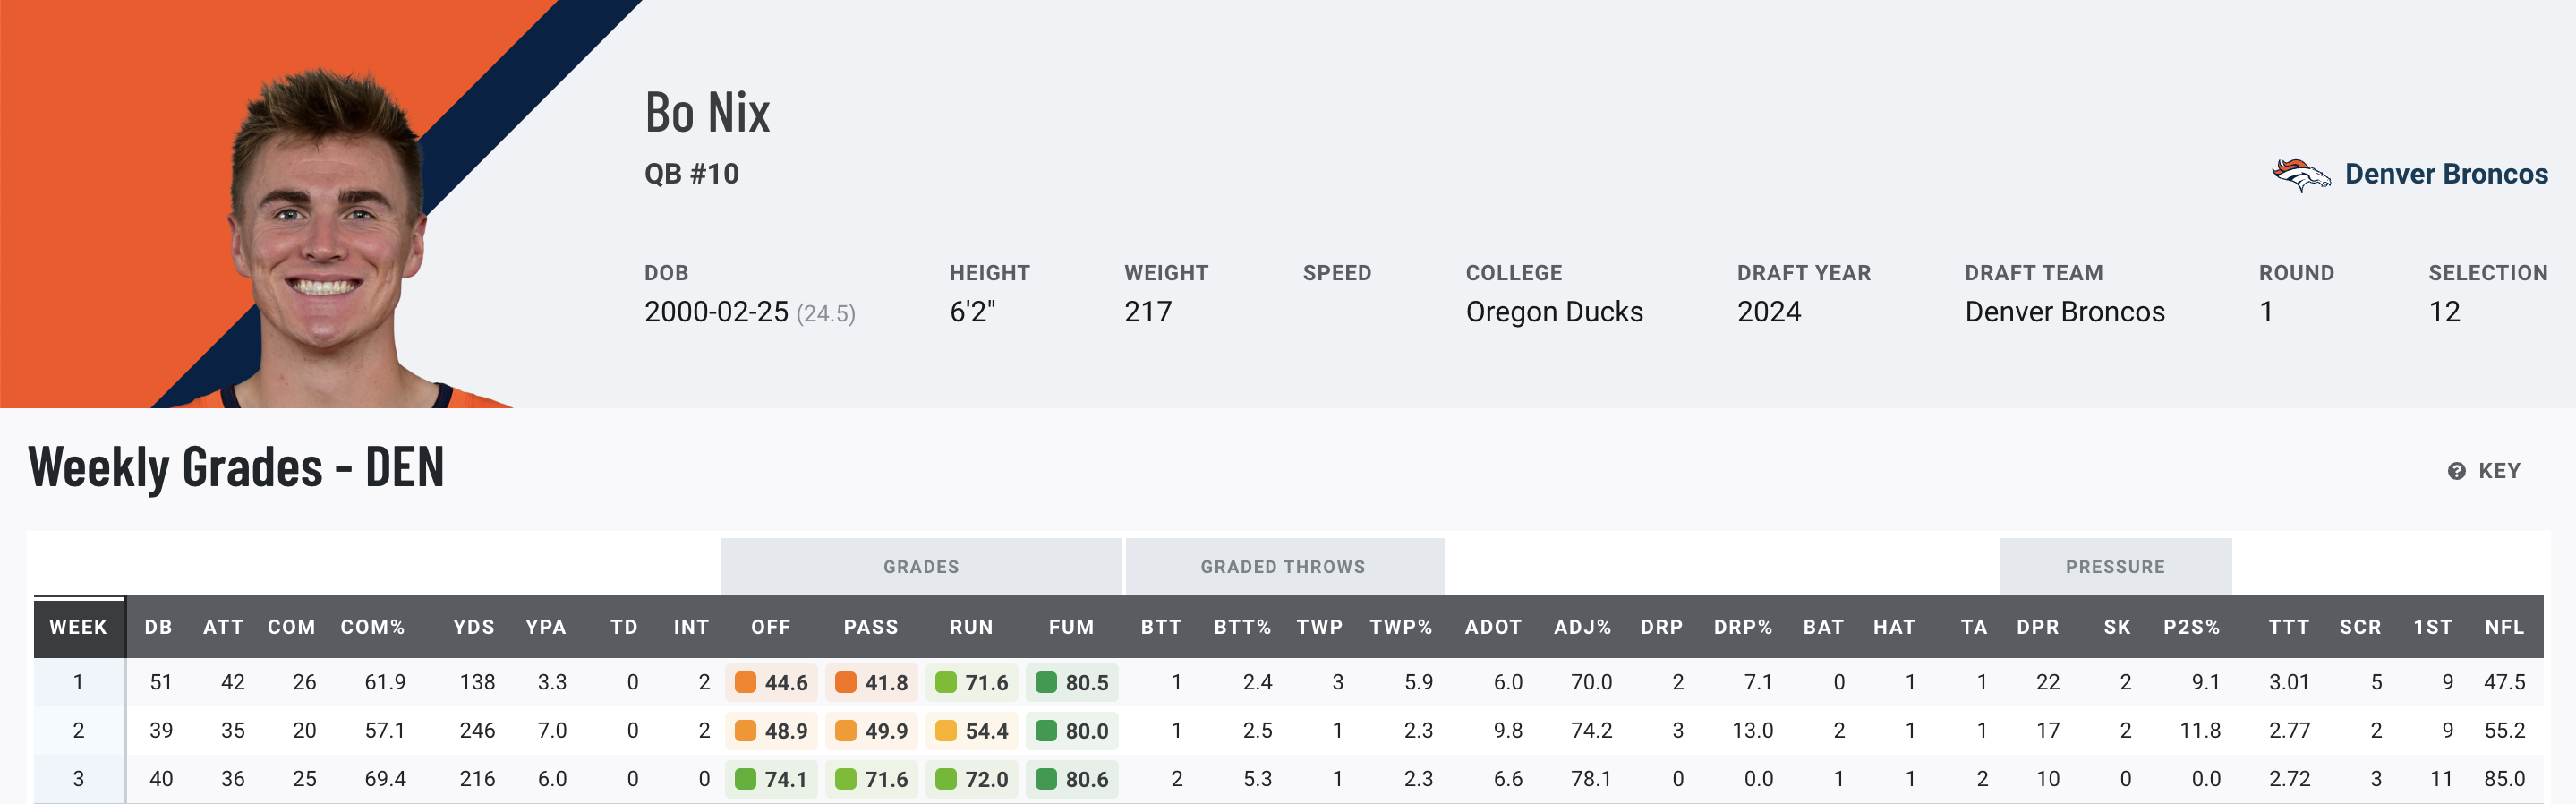Sort by RUN grade column header
Screen dimensions: 2576x804
970,627
